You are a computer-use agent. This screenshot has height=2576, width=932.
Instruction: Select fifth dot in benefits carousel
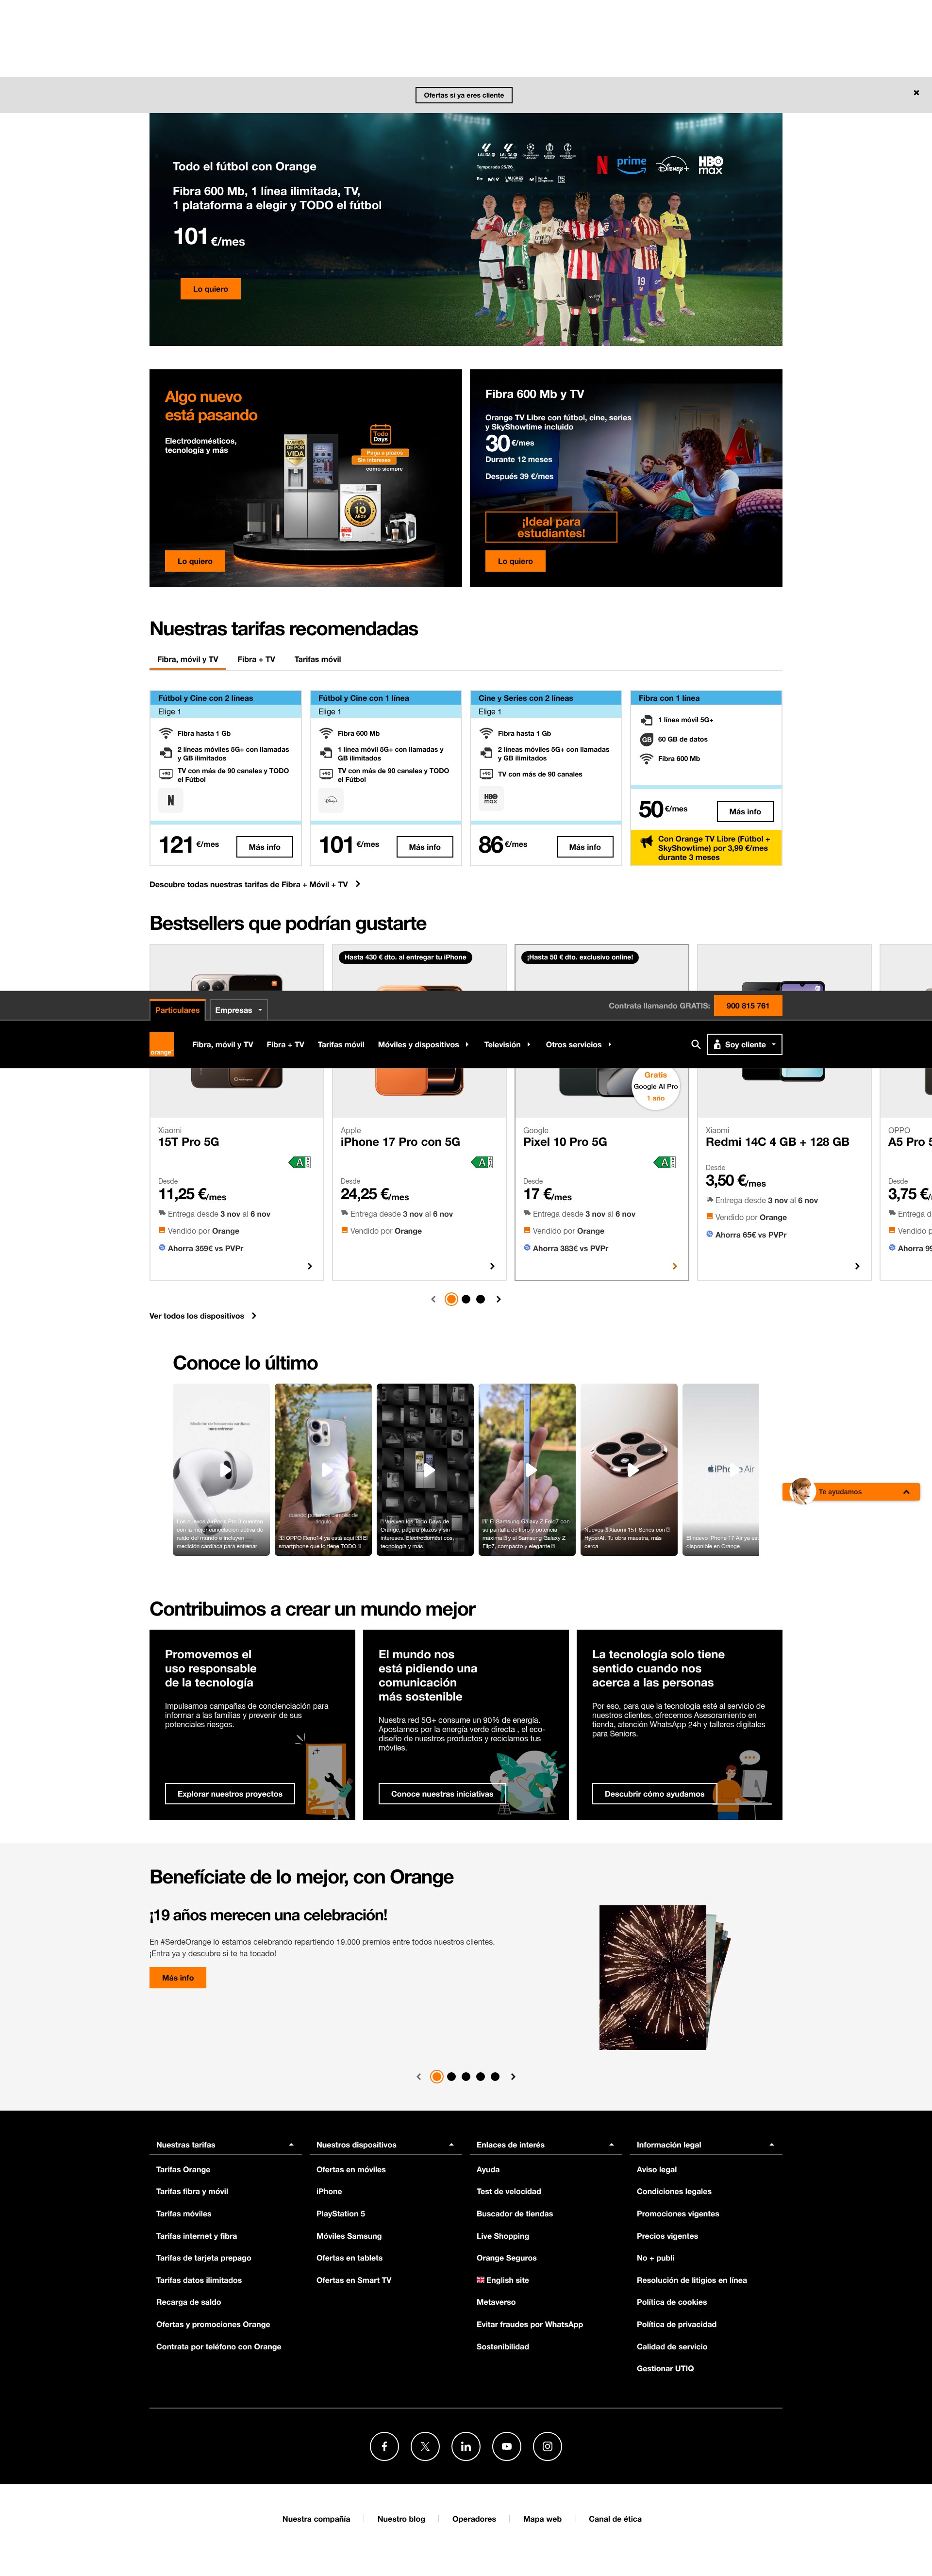click(x=495, y=2076)
